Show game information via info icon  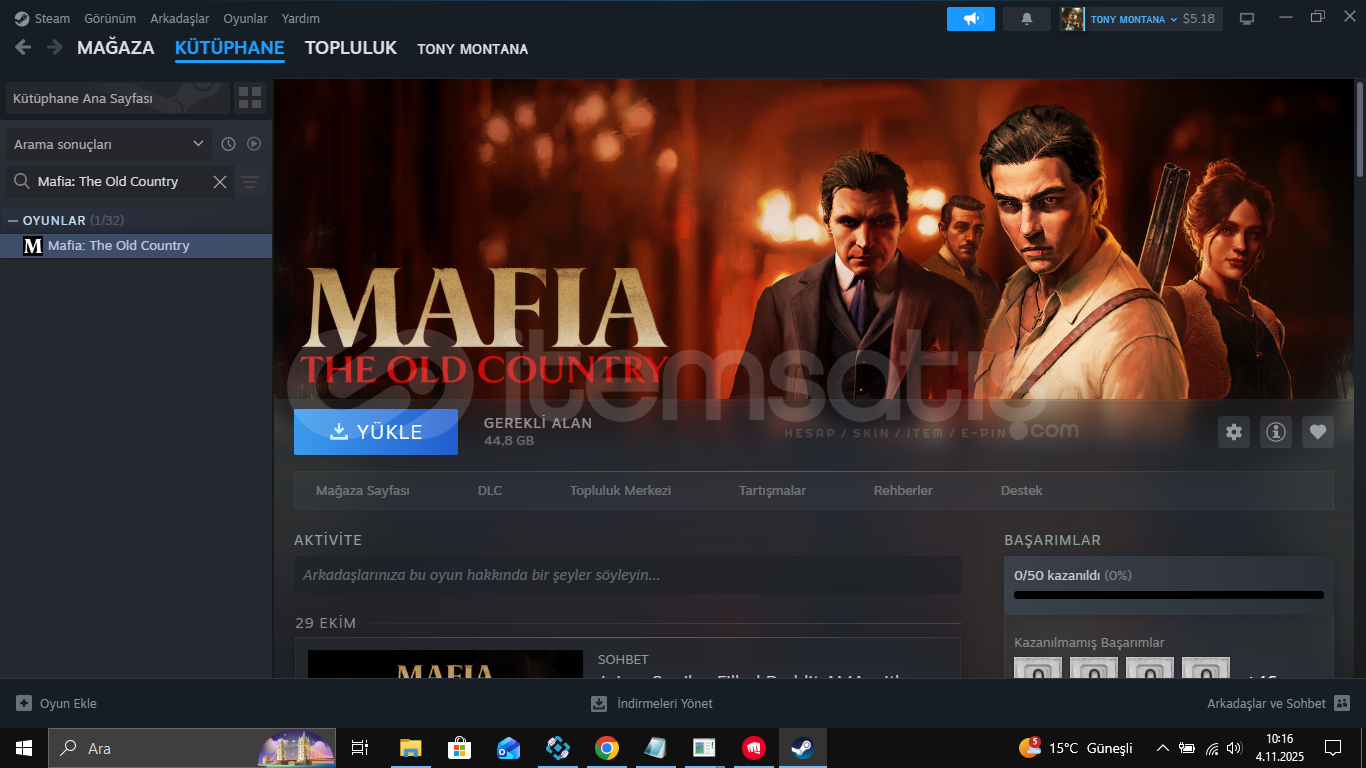click(1276, 432)
